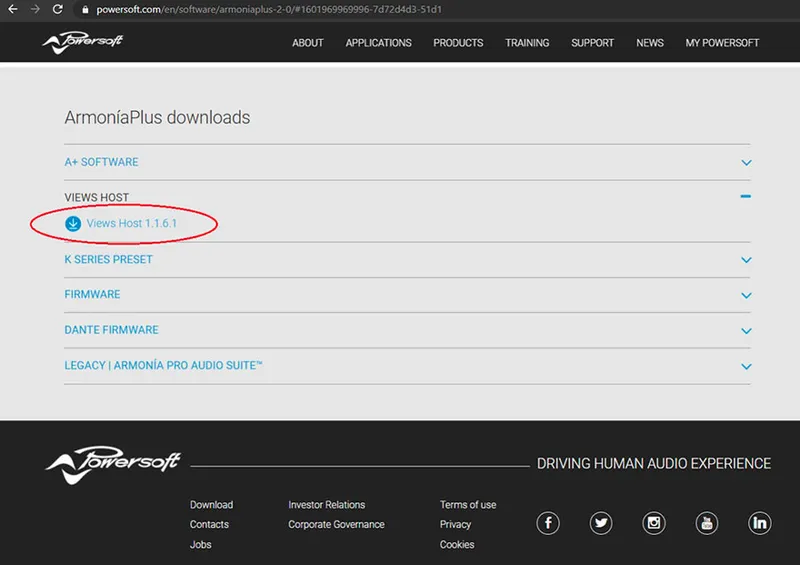Click the Powersoft logo in header
This screenshot has height=565, width=800.
click(x=83, y=42)
